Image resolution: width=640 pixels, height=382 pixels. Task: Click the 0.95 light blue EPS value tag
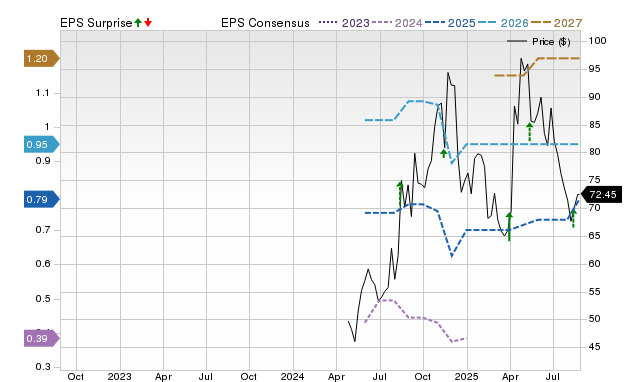point(42,144)
